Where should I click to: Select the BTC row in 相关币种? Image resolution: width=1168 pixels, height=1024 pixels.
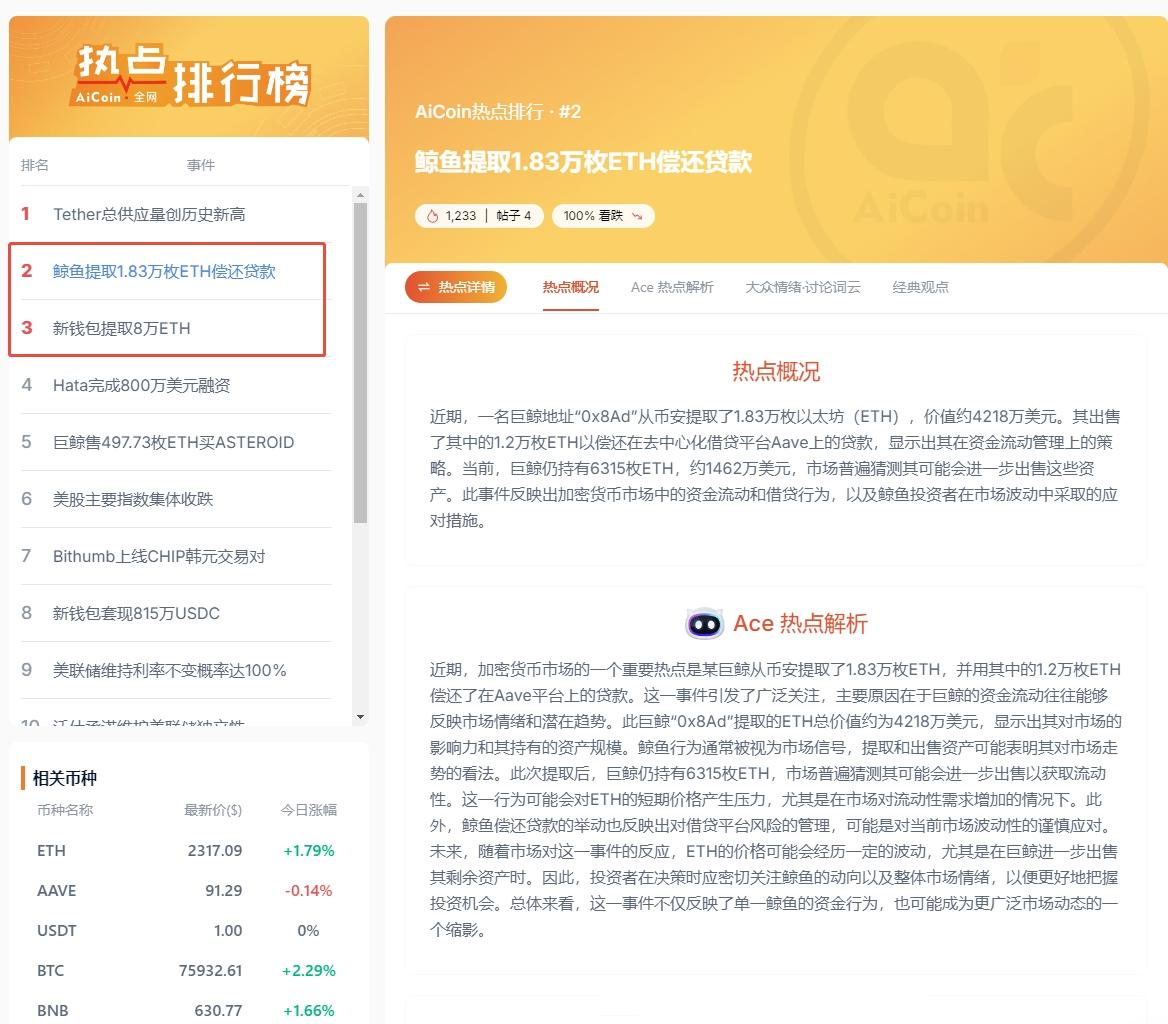[186, 971]
